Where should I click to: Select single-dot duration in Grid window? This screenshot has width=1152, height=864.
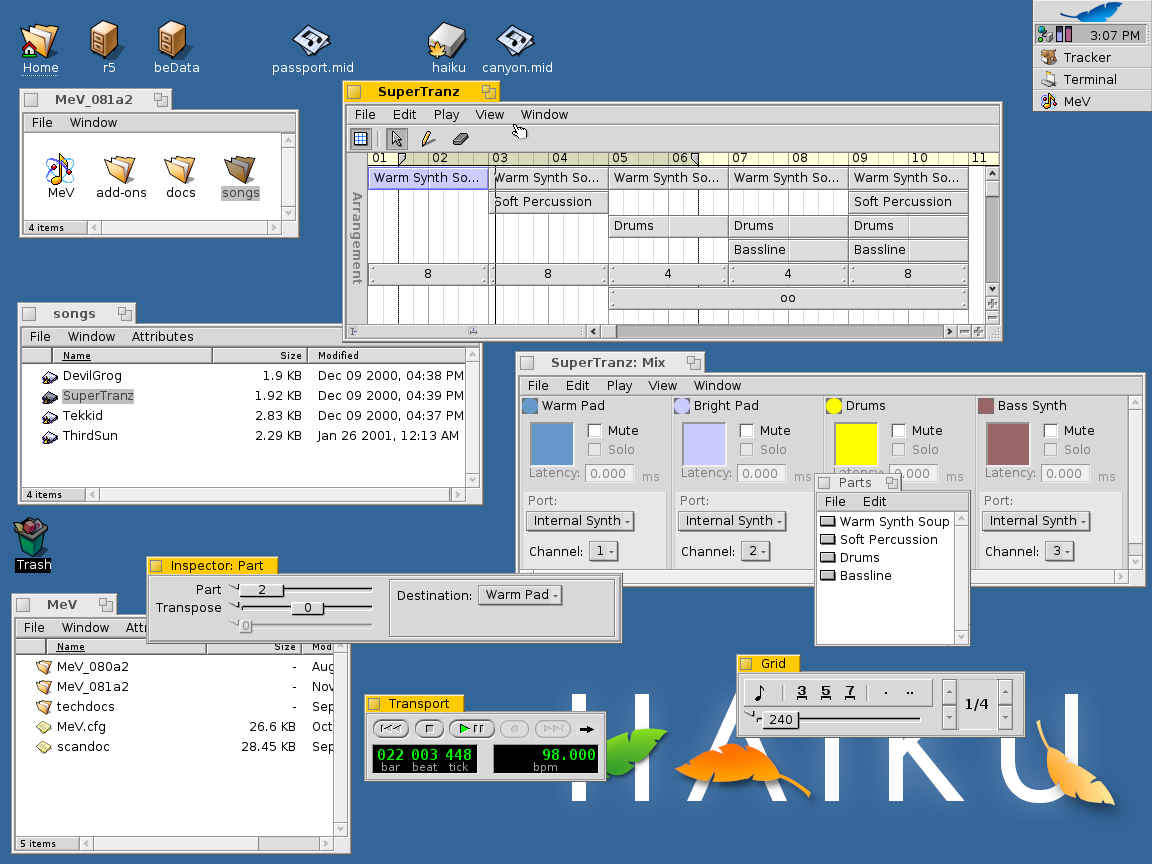(886, 692)
